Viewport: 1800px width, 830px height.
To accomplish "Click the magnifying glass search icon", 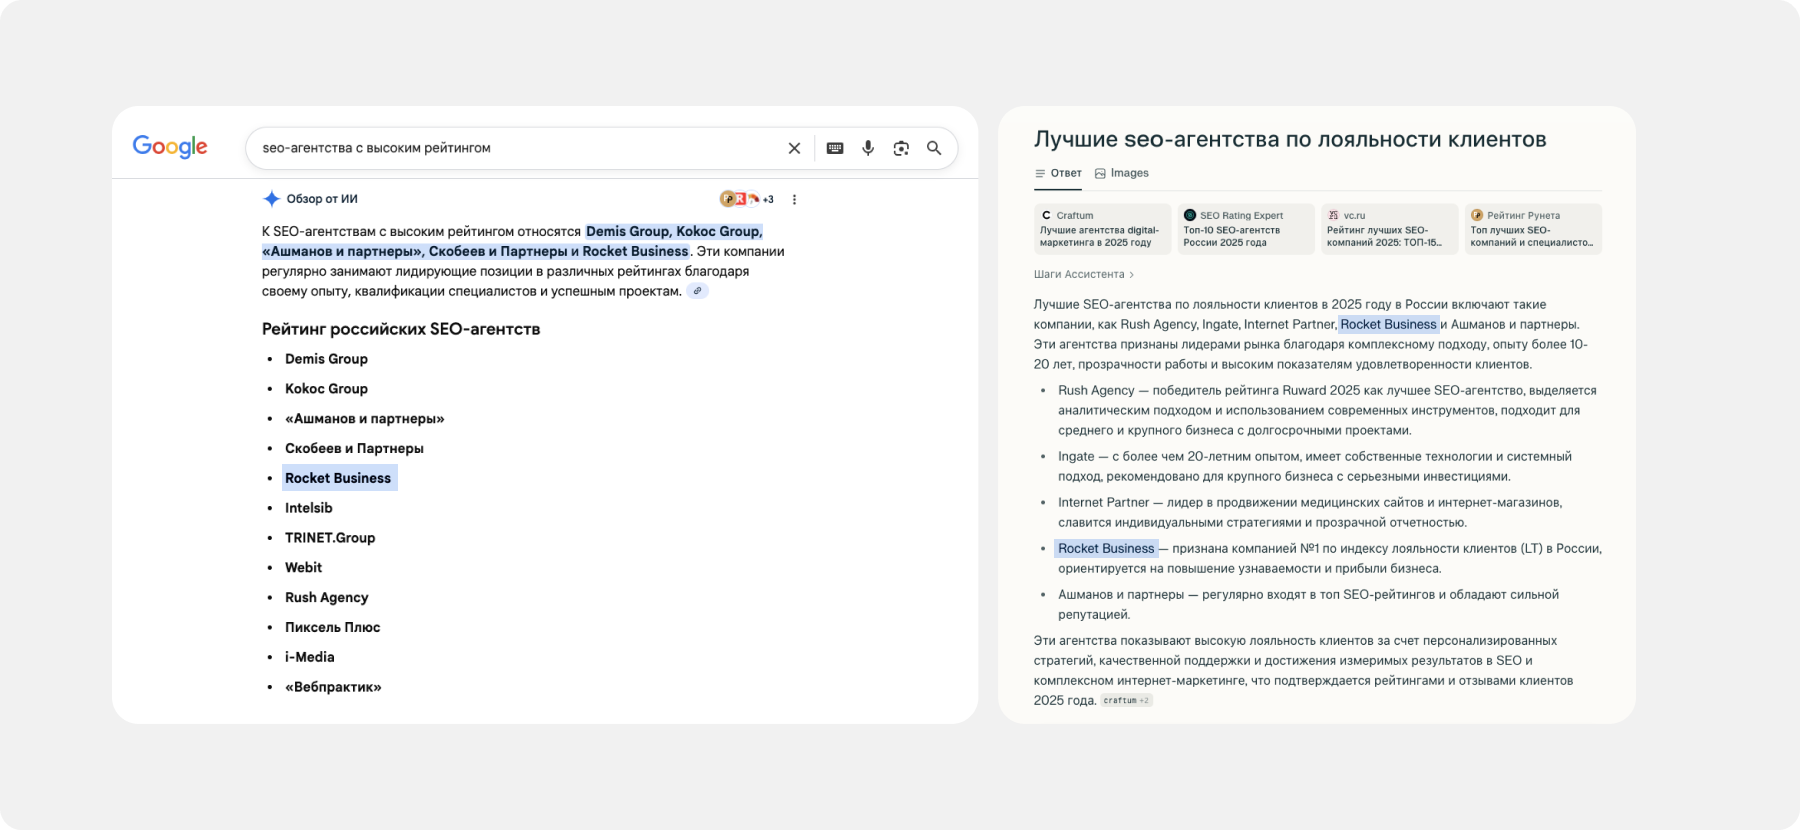I will click(x=934, y=148).
